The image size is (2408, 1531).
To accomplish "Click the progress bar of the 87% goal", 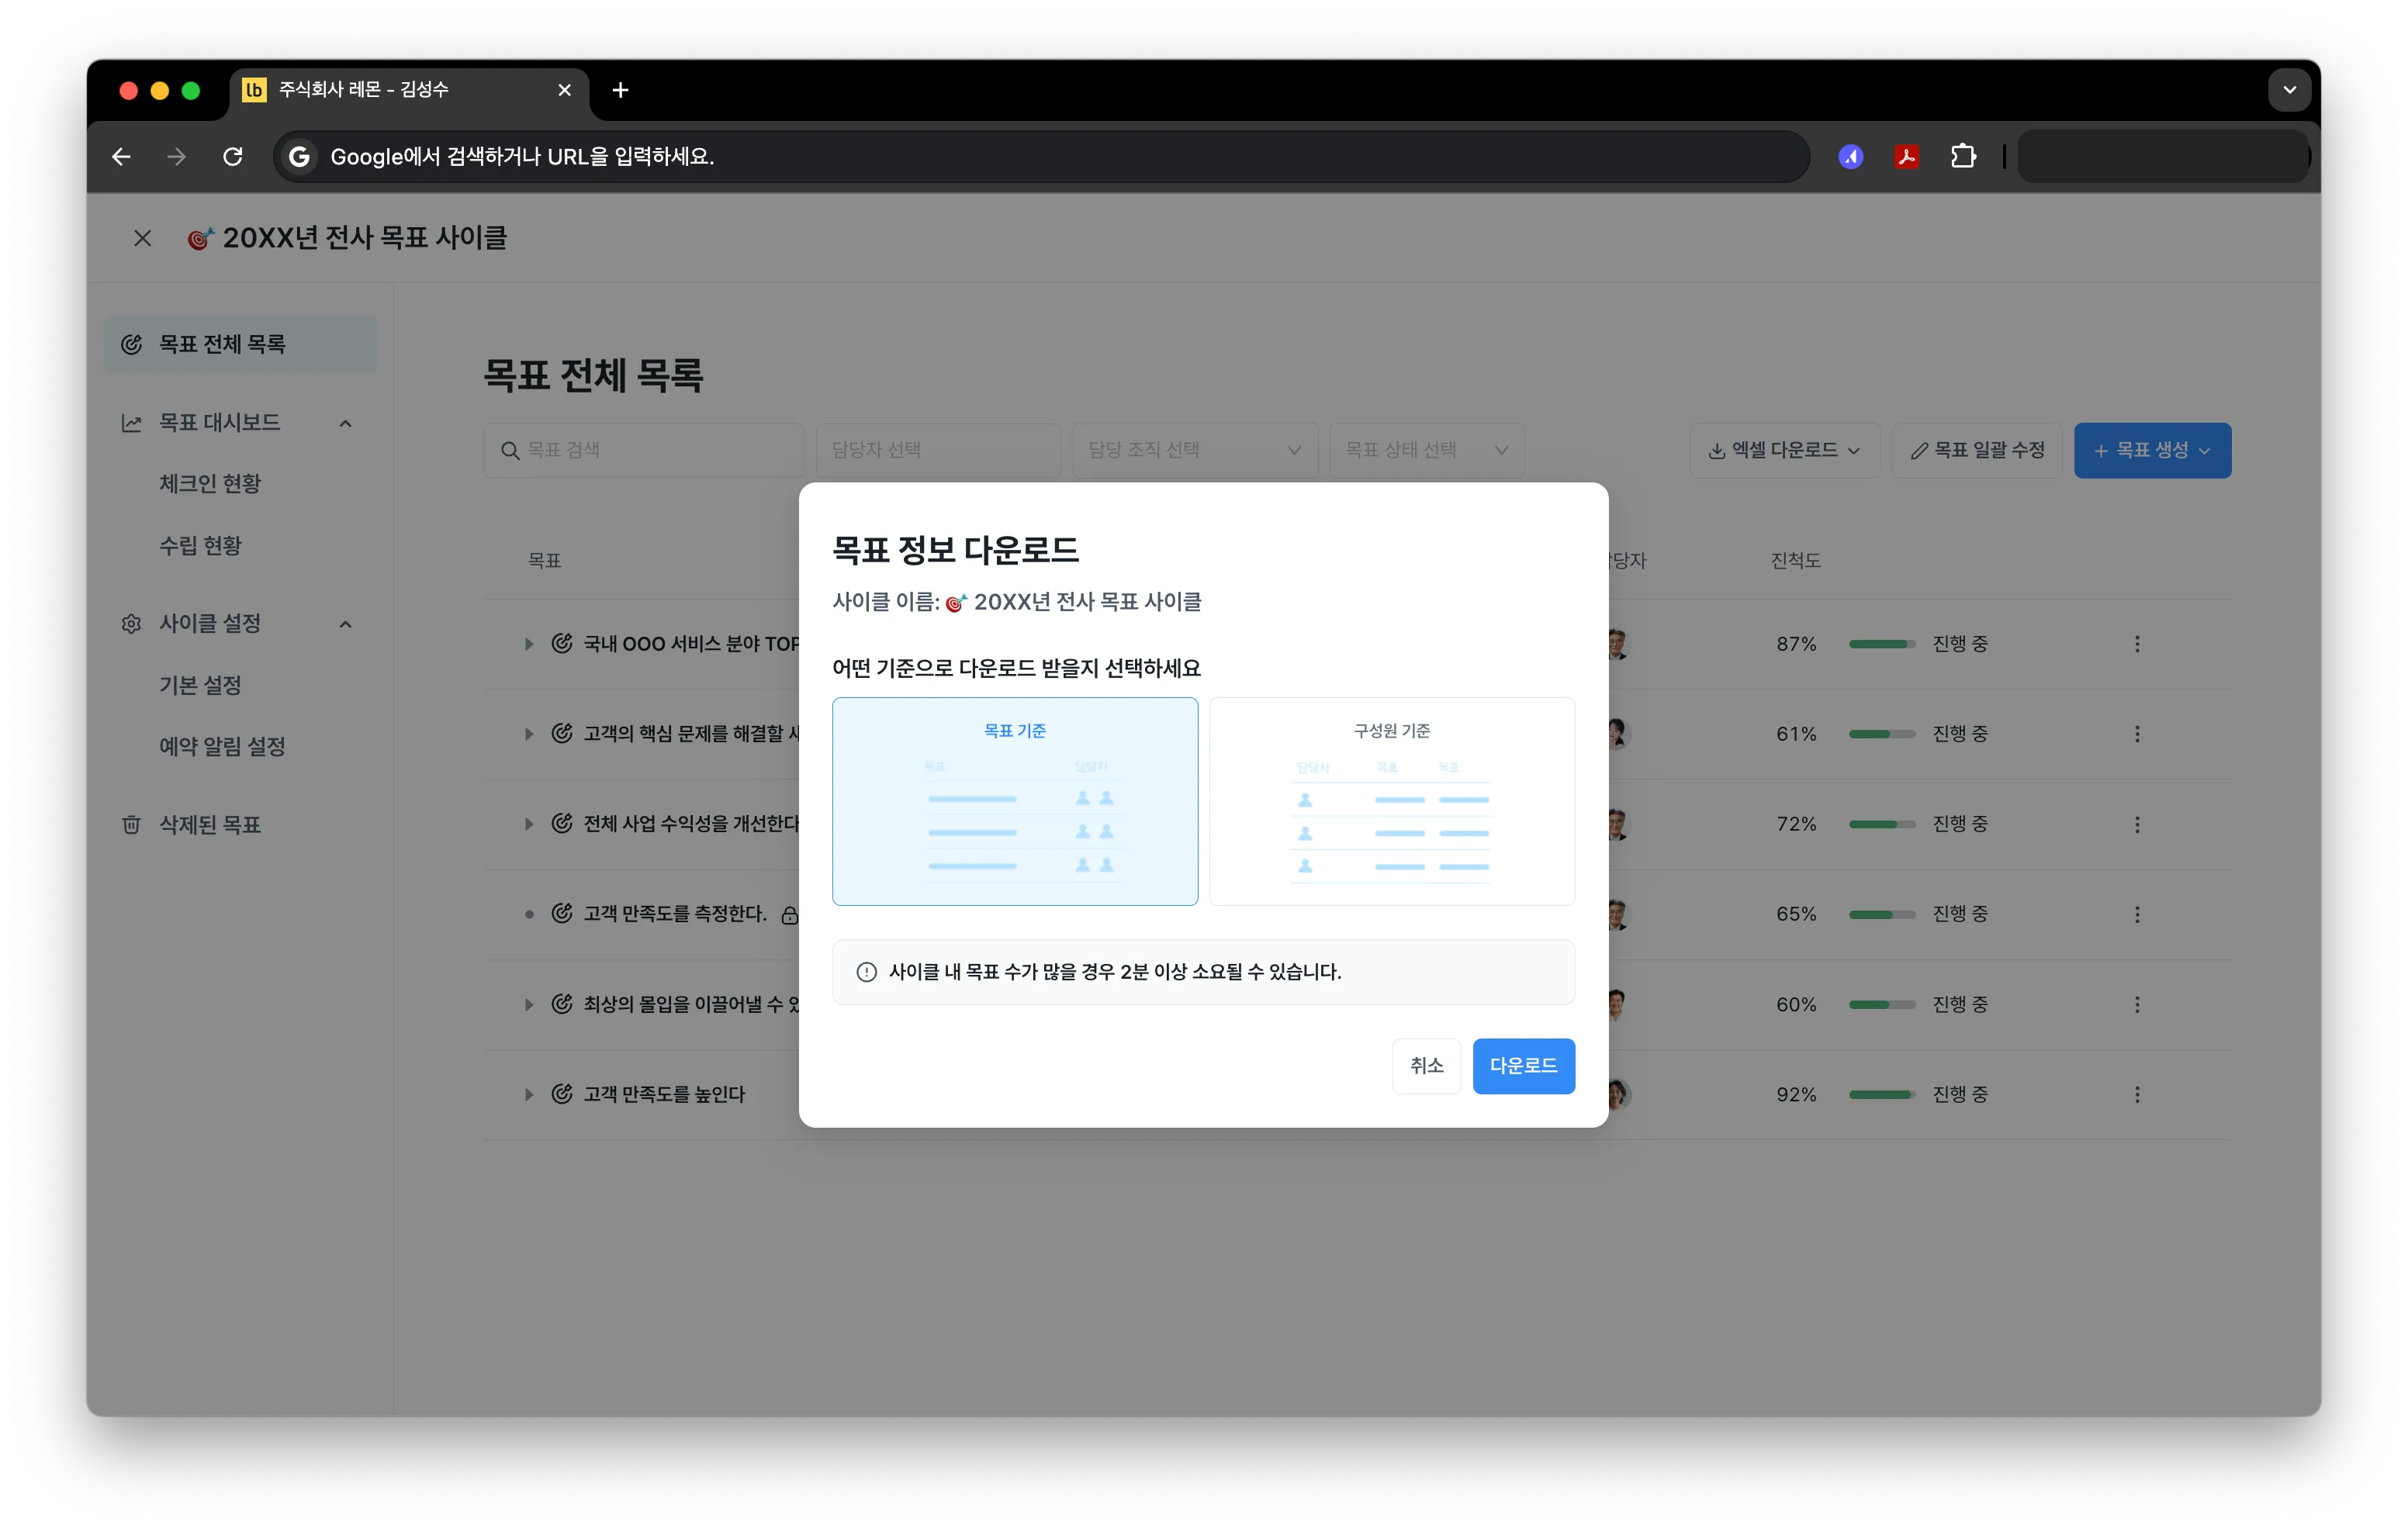I will coord(1881,644).
